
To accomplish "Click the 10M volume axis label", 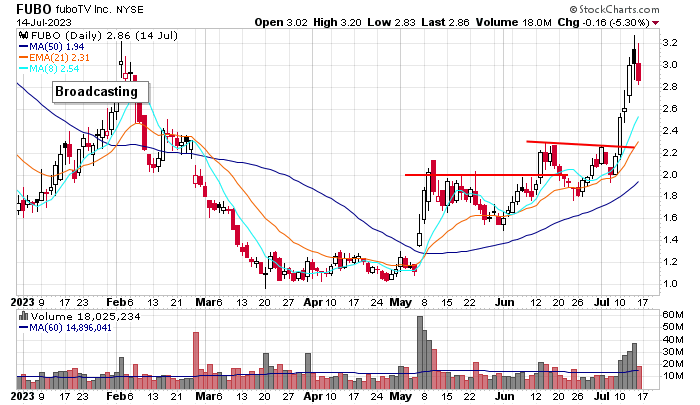I will pos(672,376).
